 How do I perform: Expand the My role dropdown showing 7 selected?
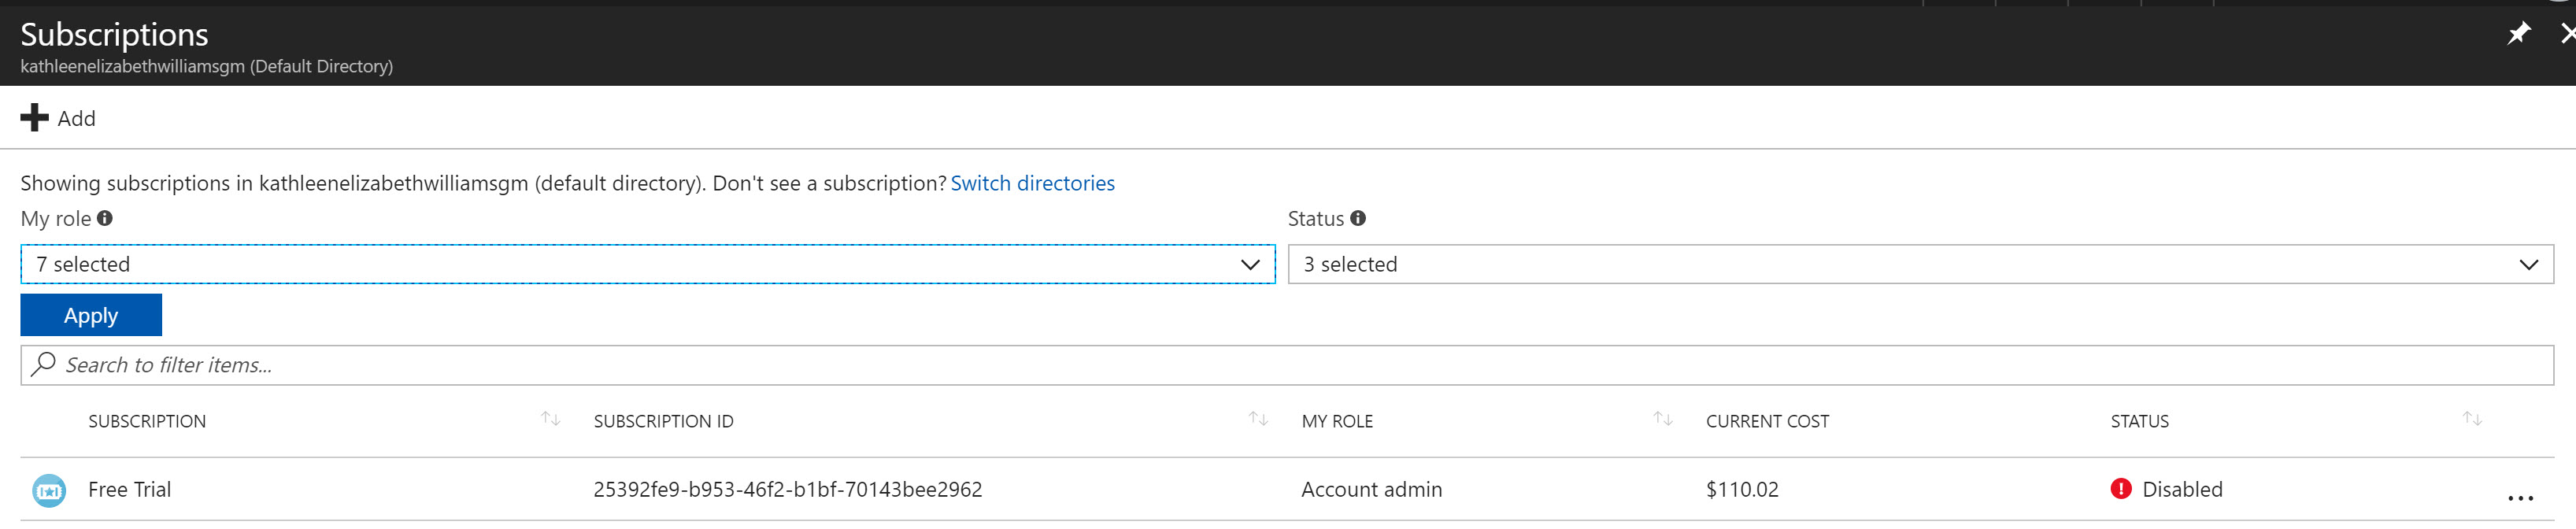tap(648, 264)
